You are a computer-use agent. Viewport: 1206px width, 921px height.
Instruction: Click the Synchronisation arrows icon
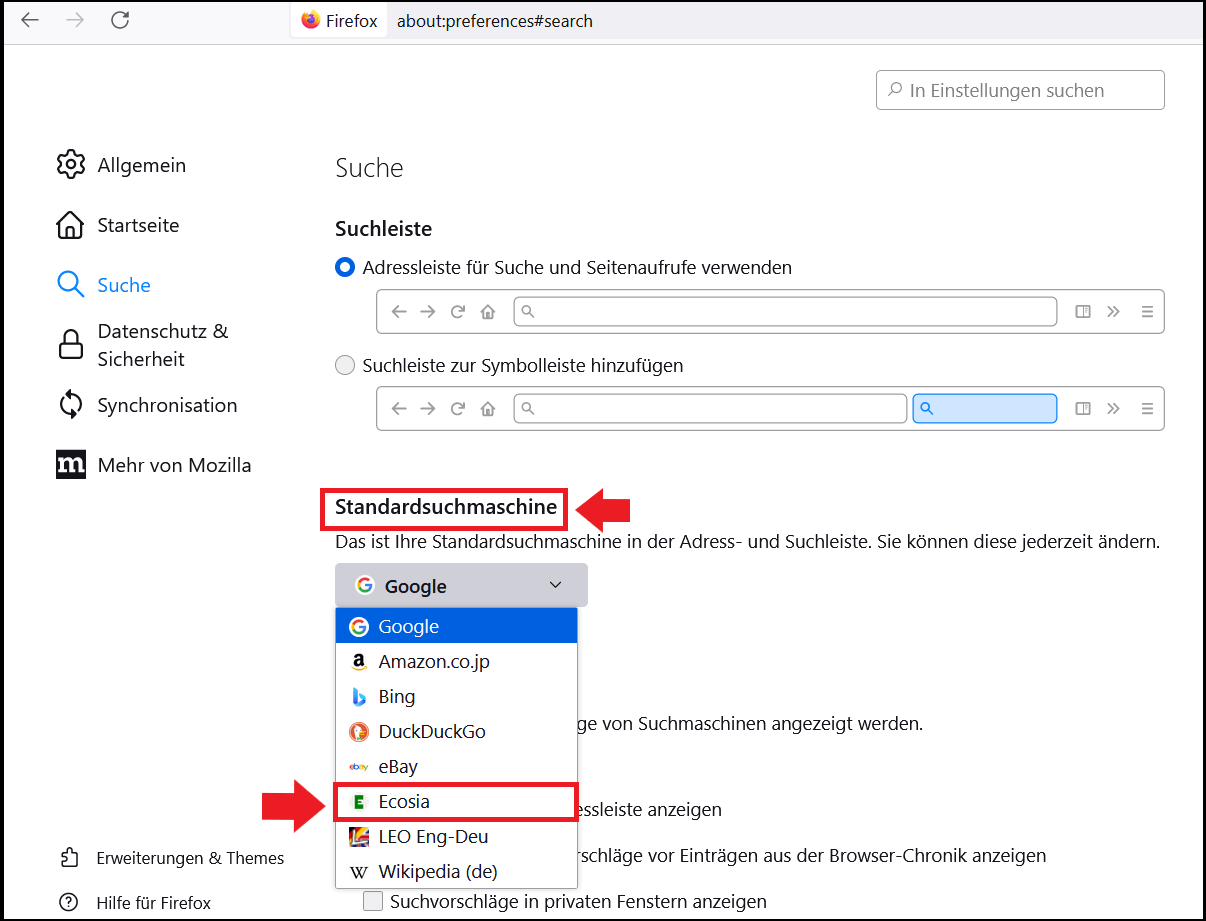70,405
